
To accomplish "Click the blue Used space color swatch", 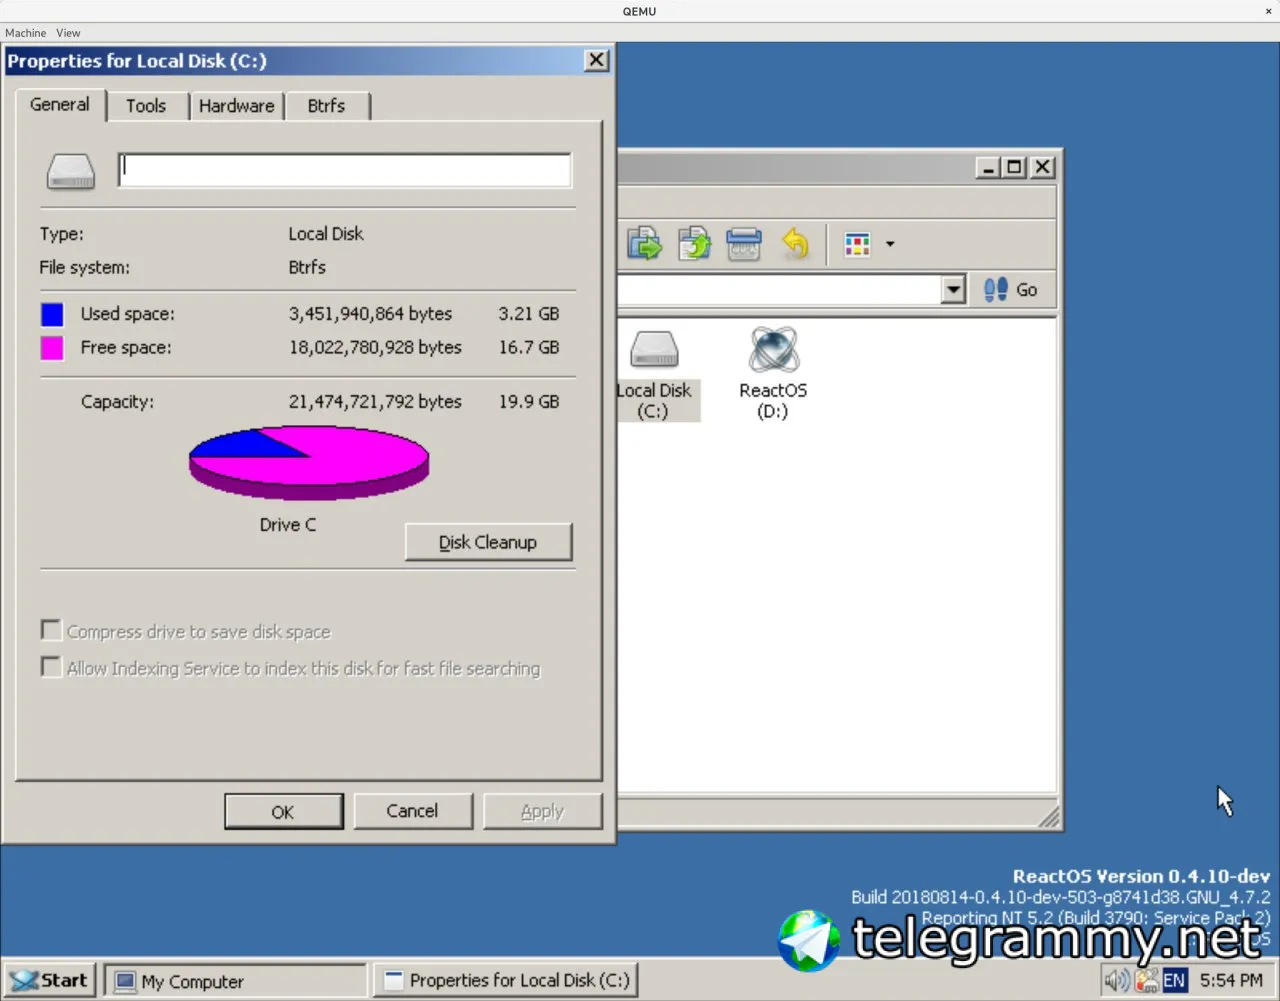I will coord(52,314).
